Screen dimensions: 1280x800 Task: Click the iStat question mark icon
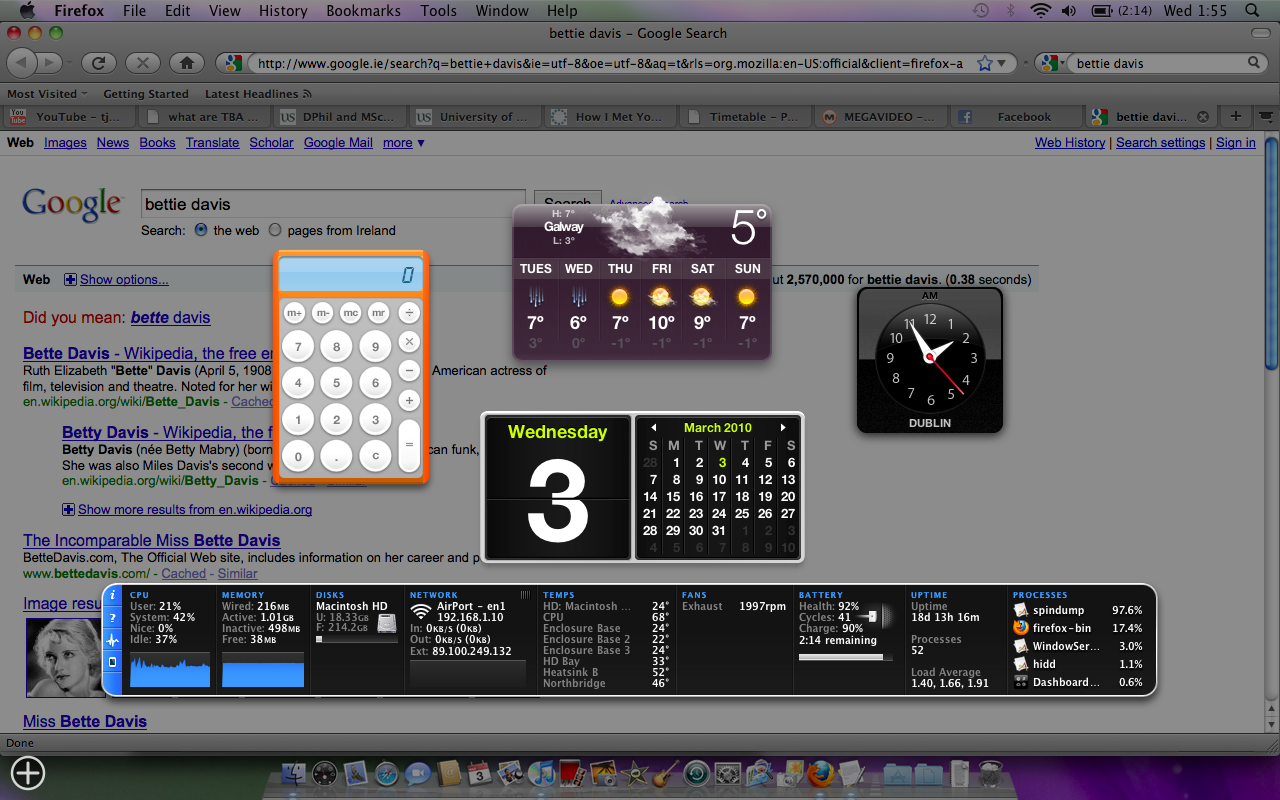click(x=112, y=618)
